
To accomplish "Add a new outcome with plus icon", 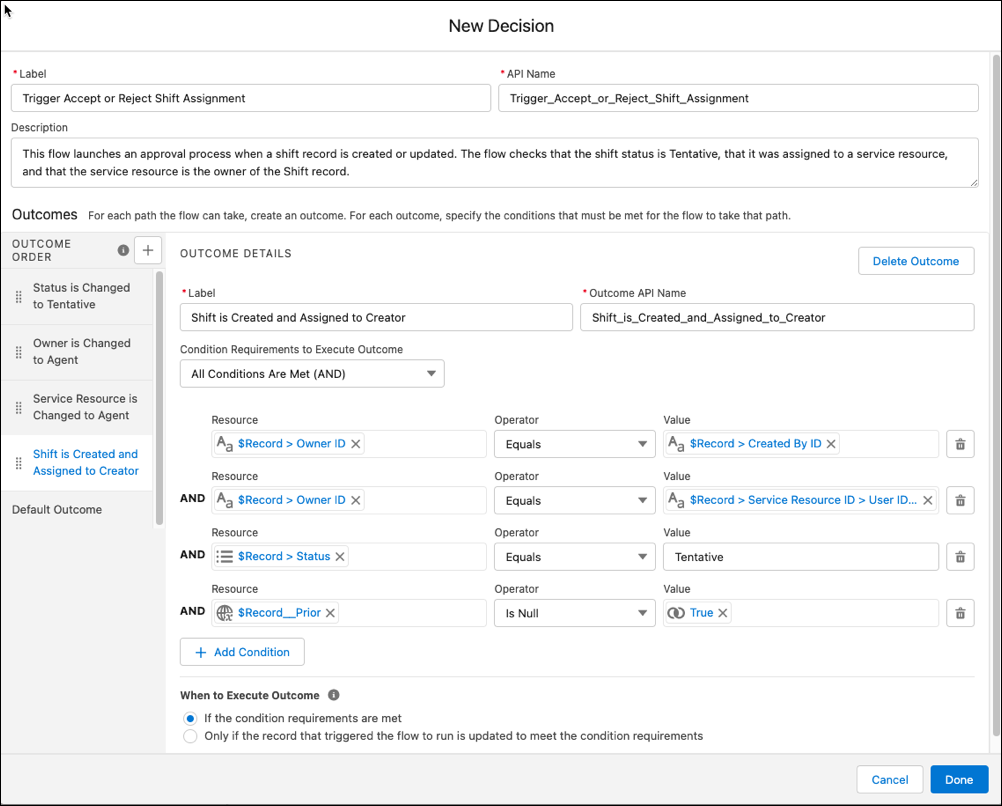I will point(148,250).
